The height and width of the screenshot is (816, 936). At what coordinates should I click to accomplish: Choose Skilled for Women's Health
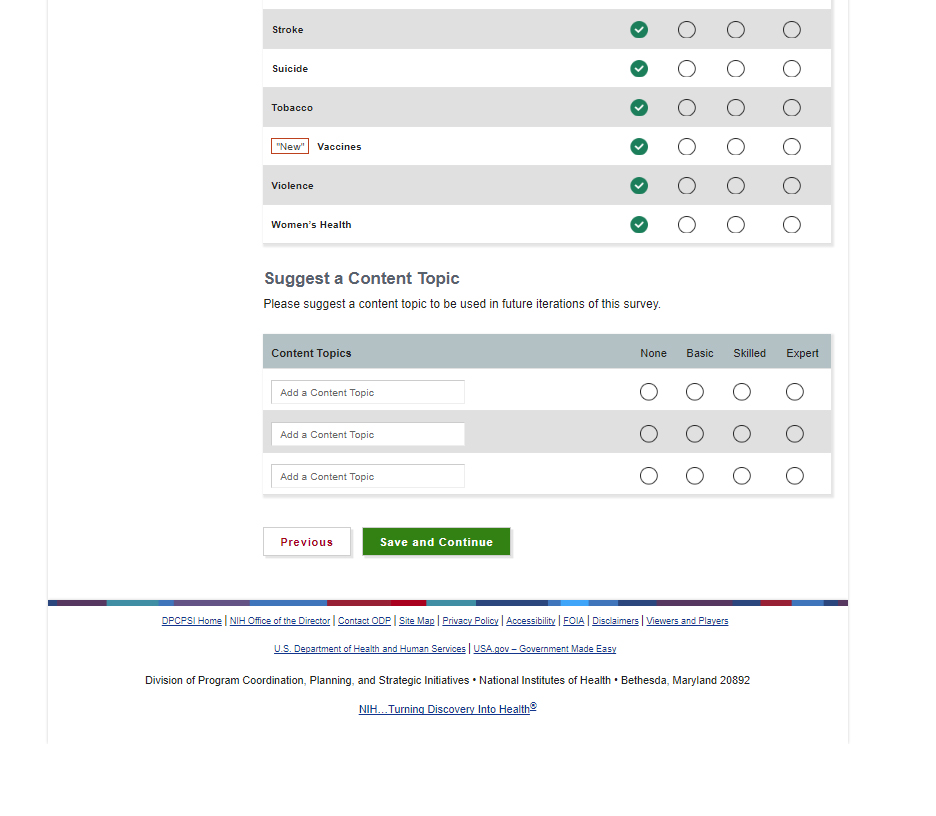[735, 225]
